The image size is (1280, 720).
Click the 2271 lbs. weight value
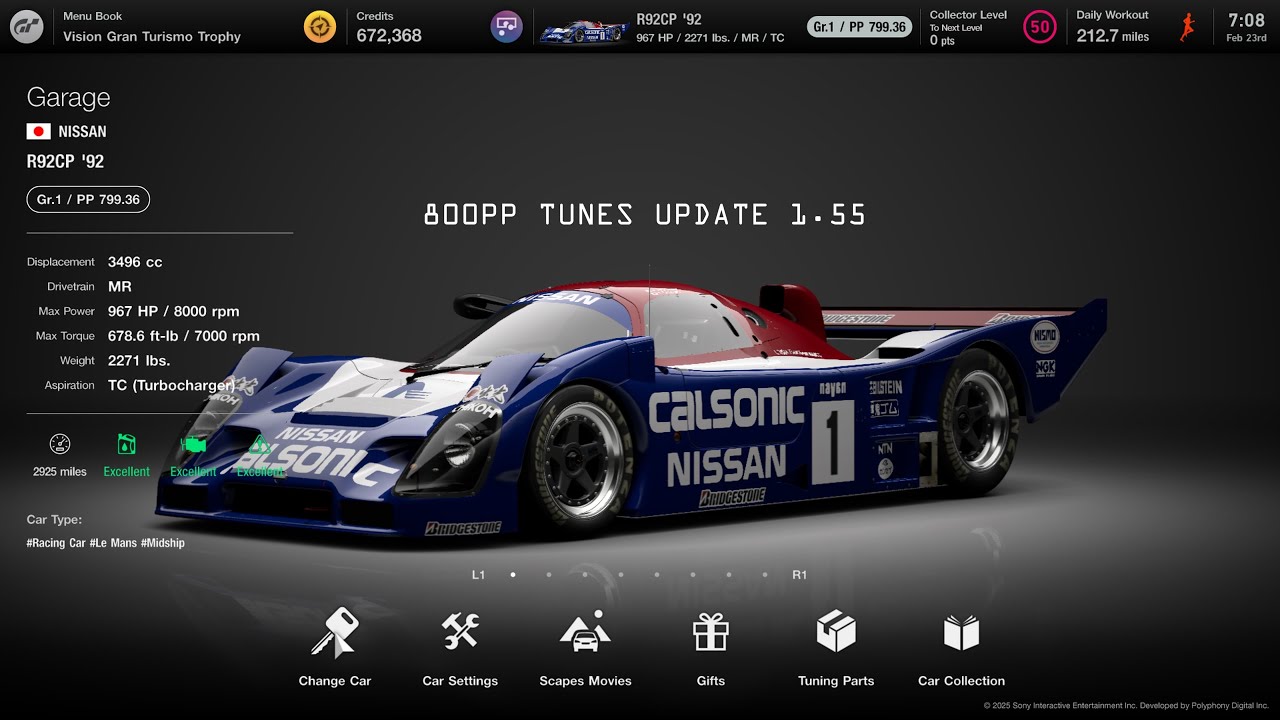point(139,360)
